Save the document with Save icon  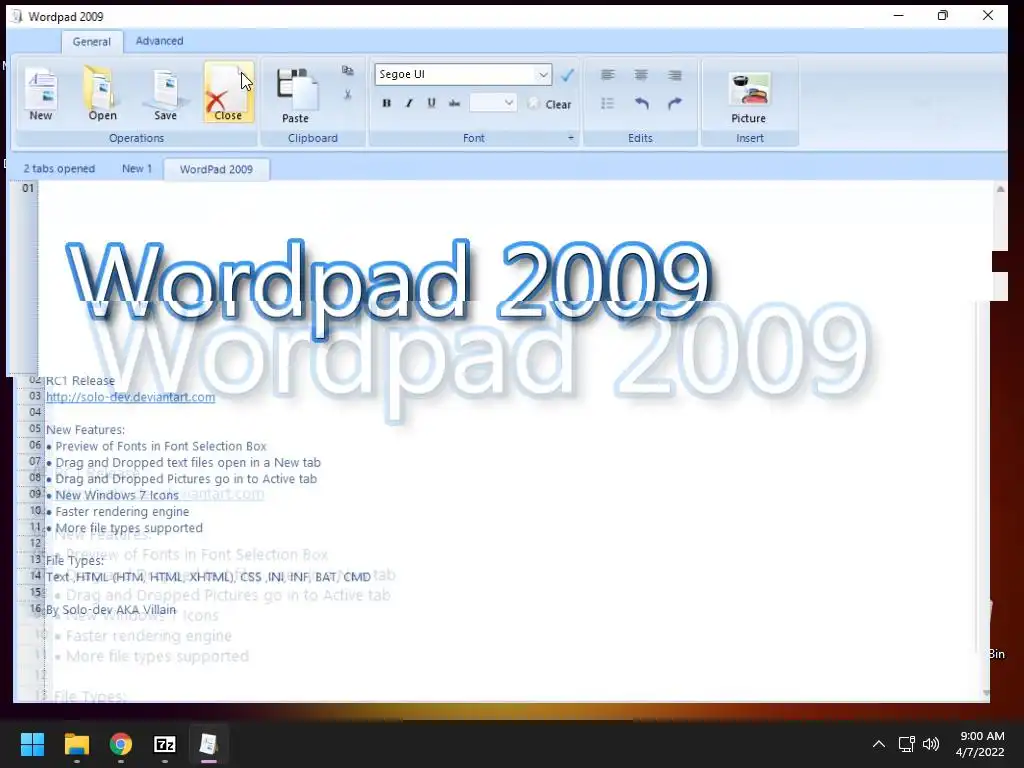165,94
